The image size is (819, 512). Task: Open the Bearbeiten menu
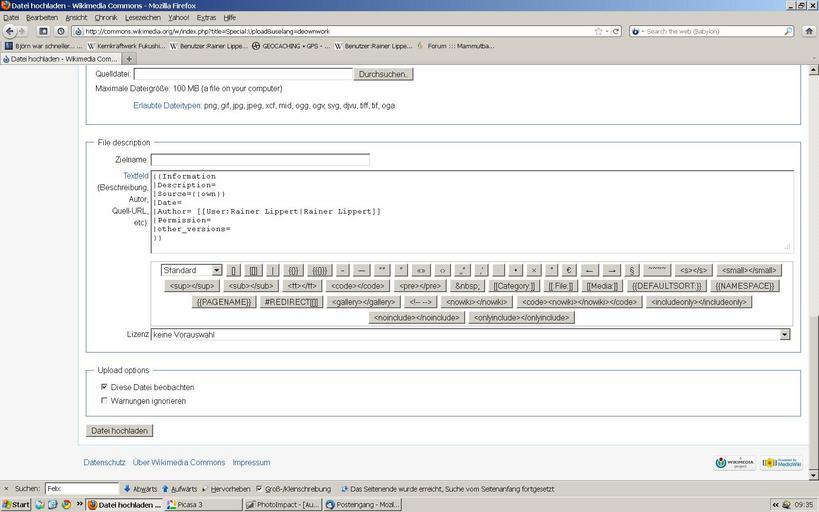point(42,17)
